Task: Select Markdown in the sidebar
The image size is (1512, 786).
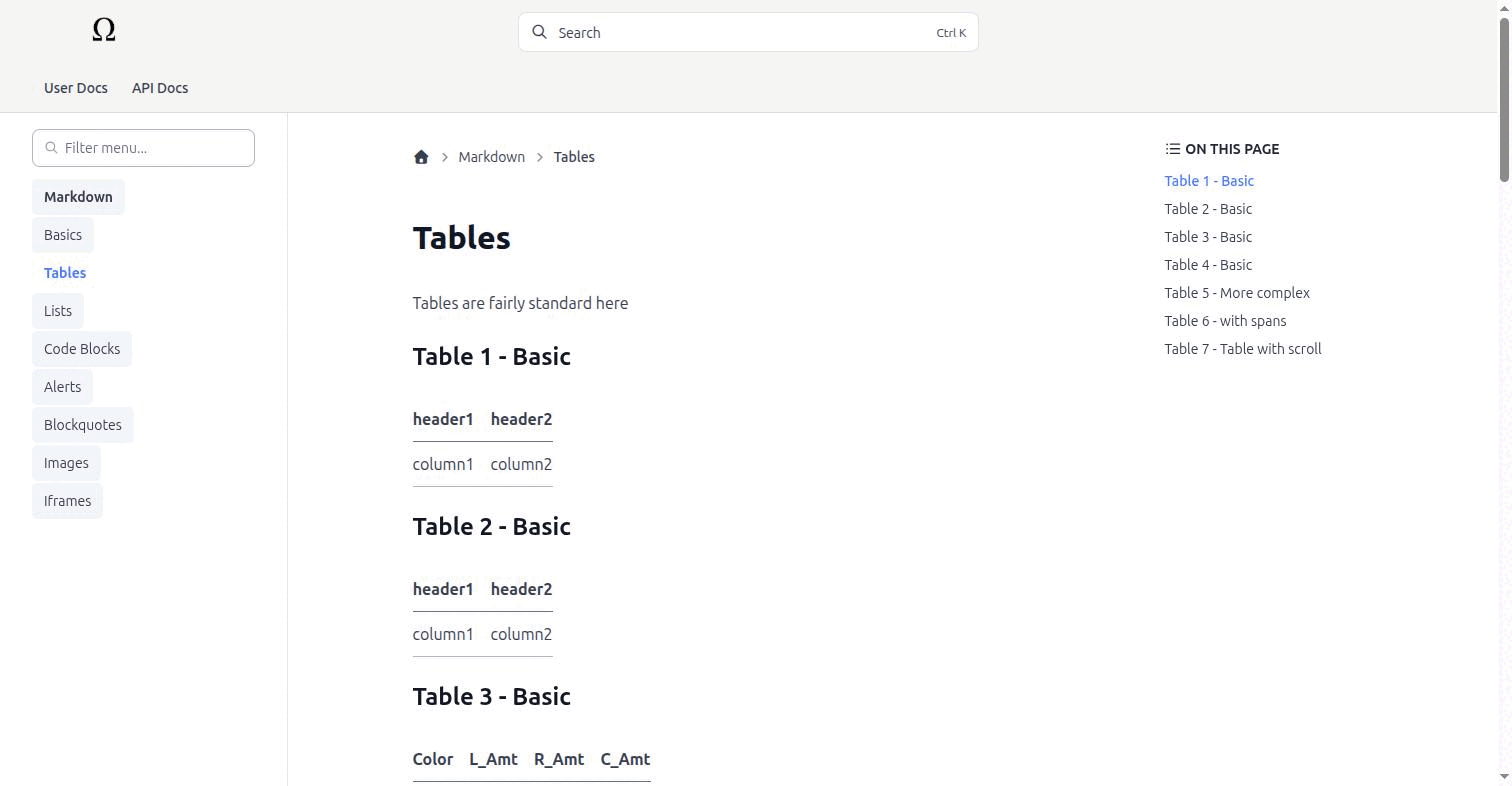Action: 78,197
